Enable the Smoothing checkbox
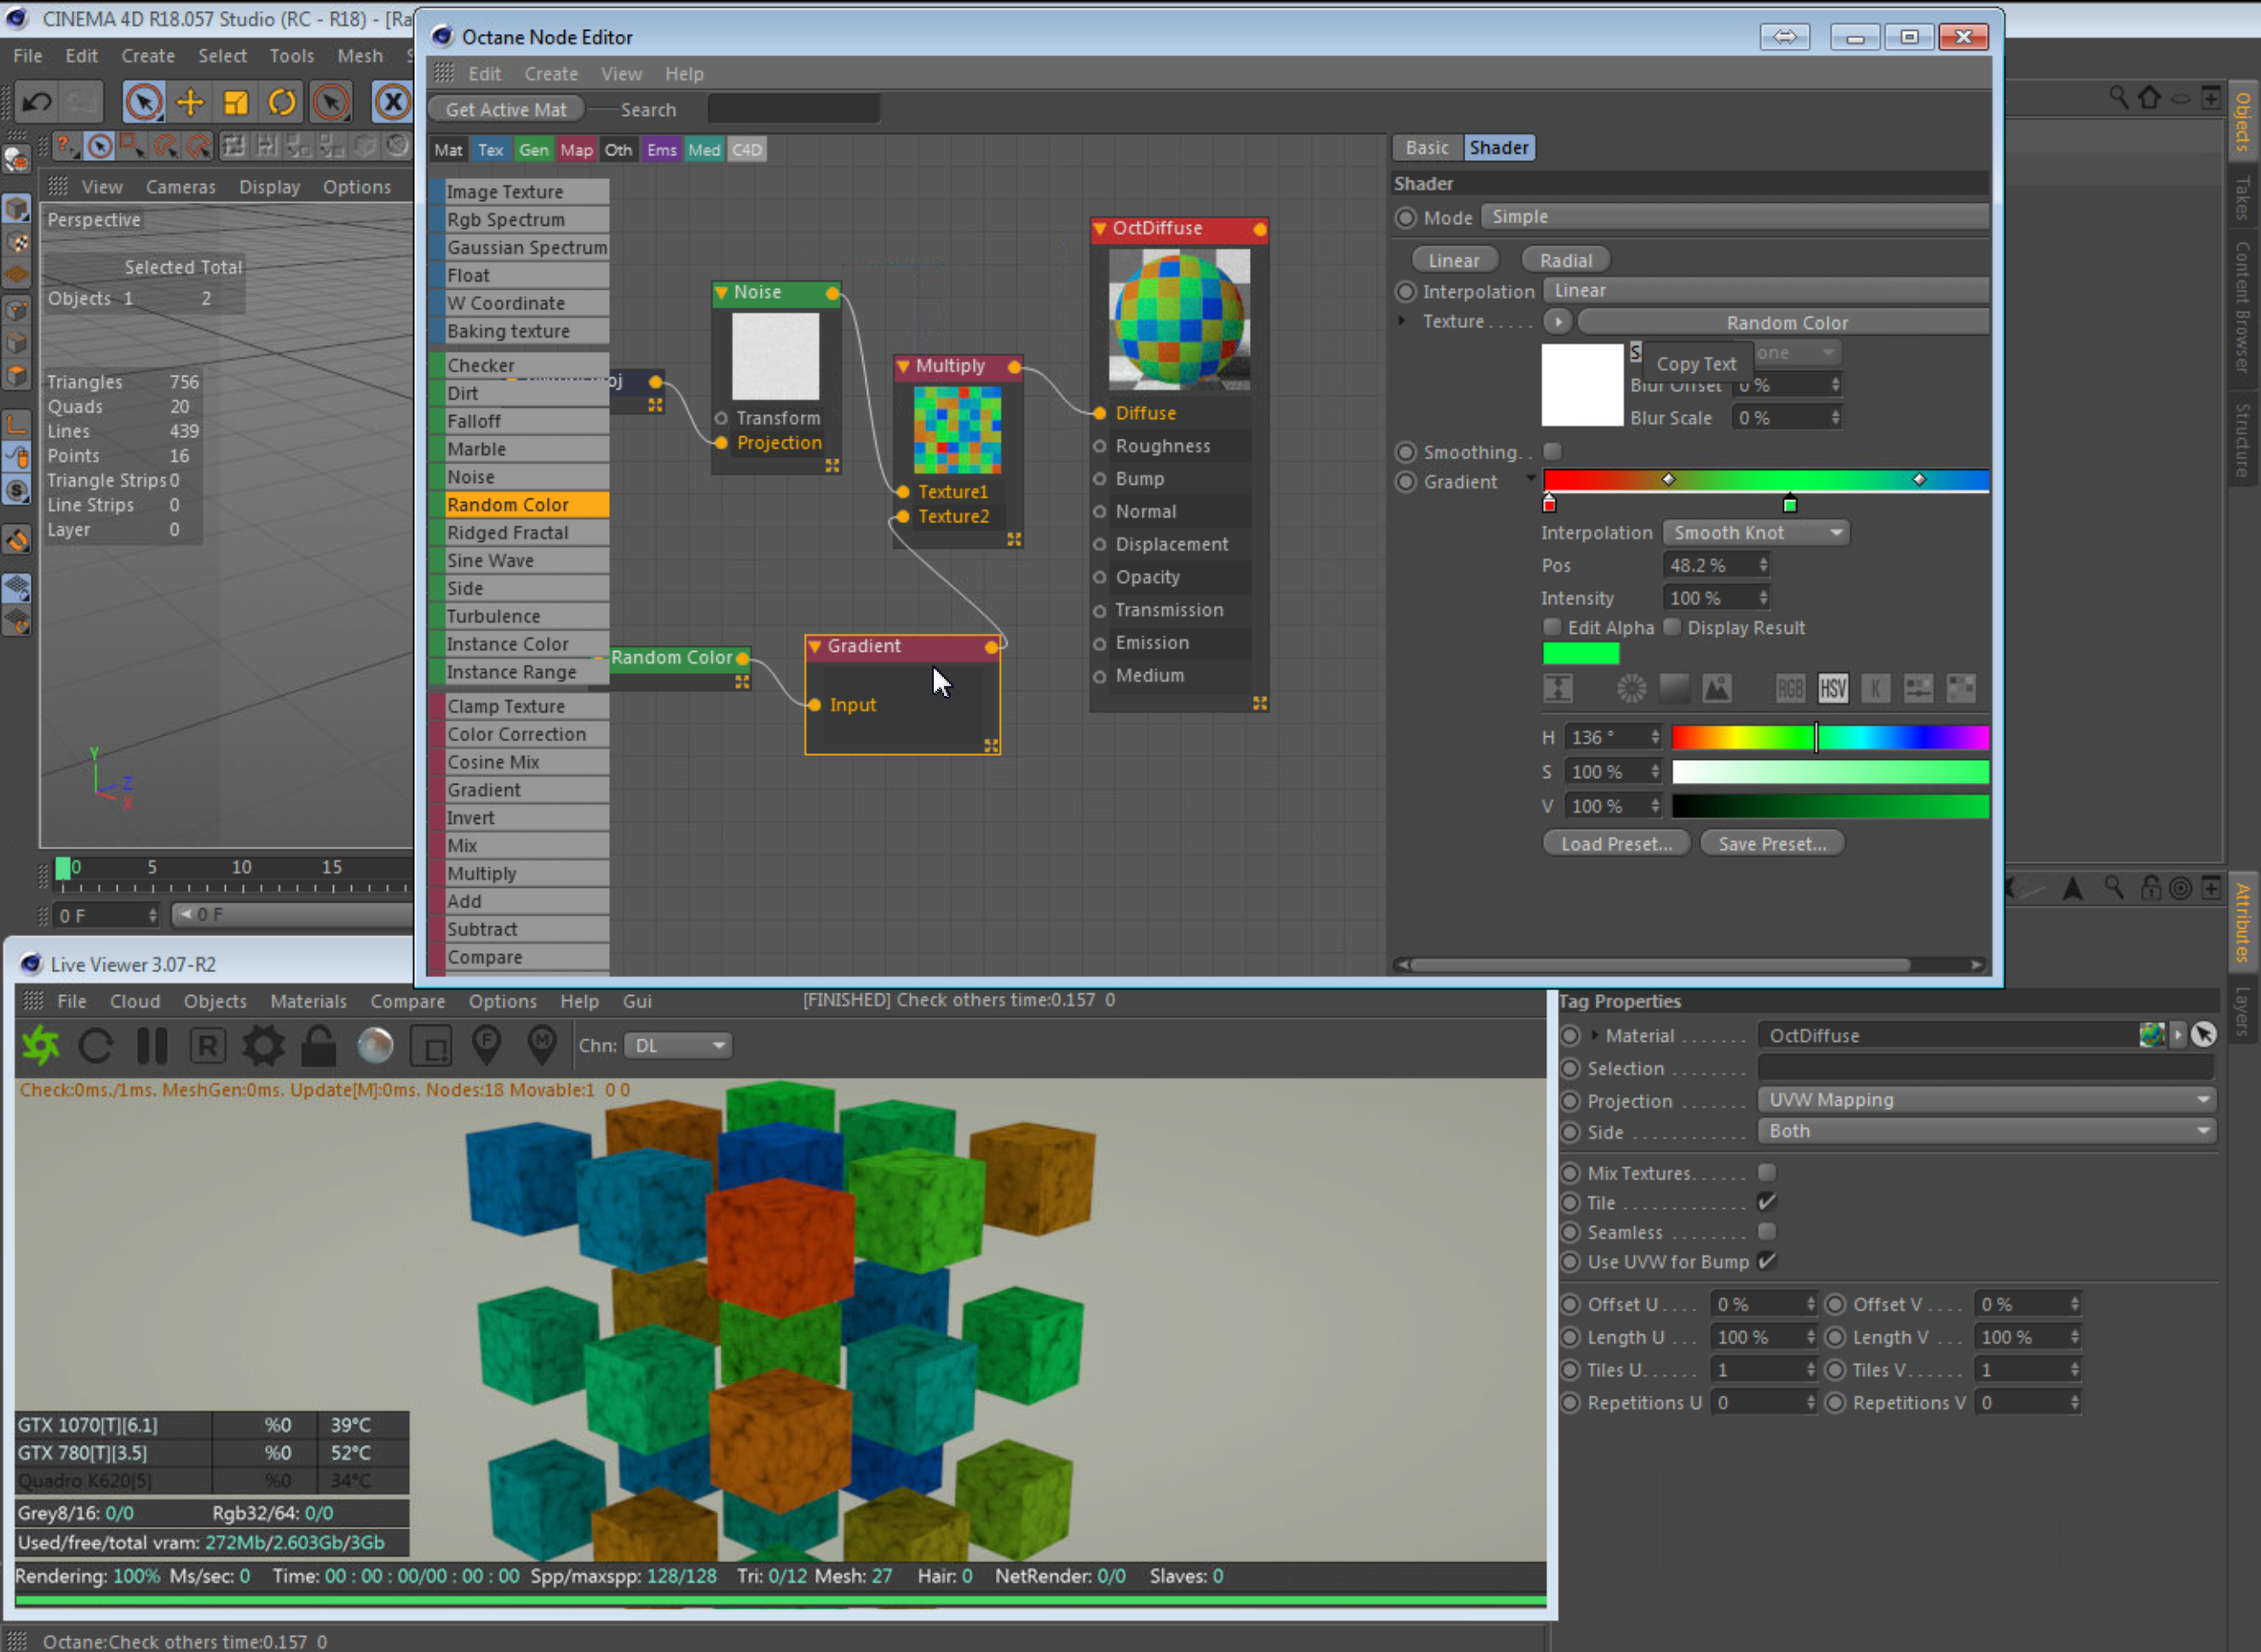The image size is (2261, 1652). pyautogui.click(x=1552, y=452)
